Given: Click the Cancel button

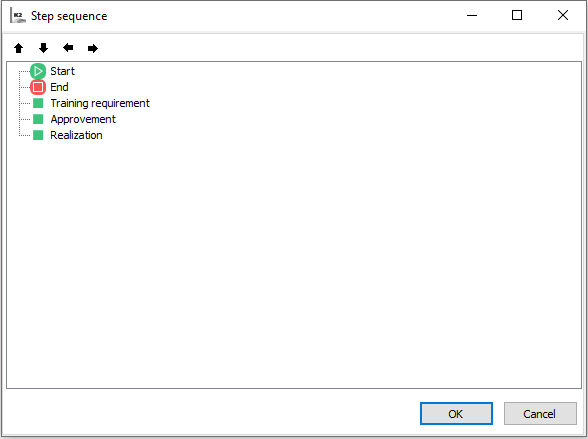Looking at the screenshot, I should click(x=540, y=414).
